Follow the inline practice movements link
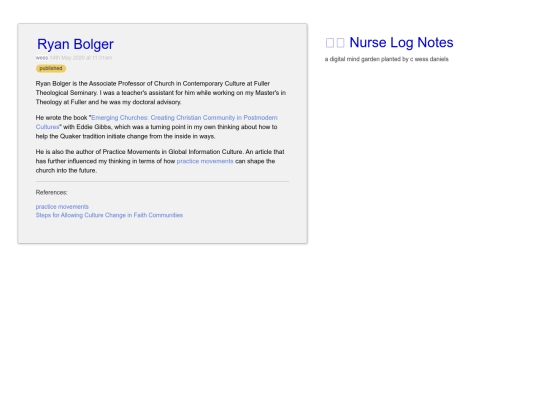 pyautogui.click(x=205, y=161)
